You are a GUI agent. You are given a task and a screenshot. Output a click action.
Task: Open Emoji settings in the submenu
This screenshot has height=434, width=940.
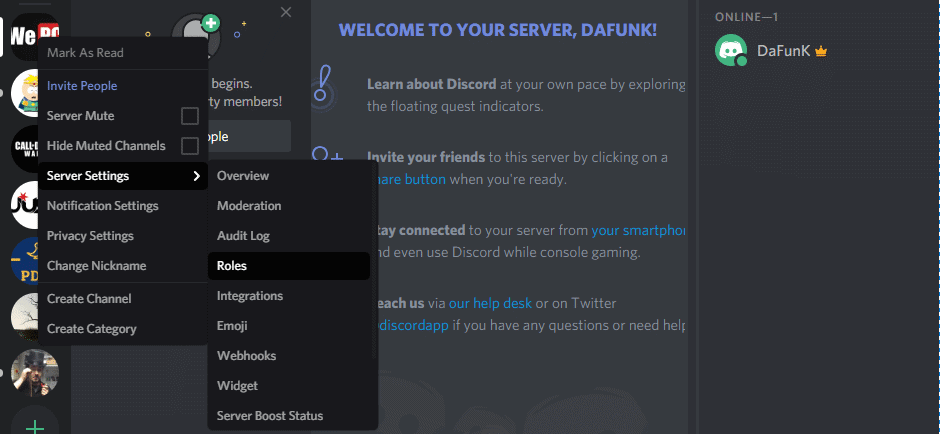289,326
